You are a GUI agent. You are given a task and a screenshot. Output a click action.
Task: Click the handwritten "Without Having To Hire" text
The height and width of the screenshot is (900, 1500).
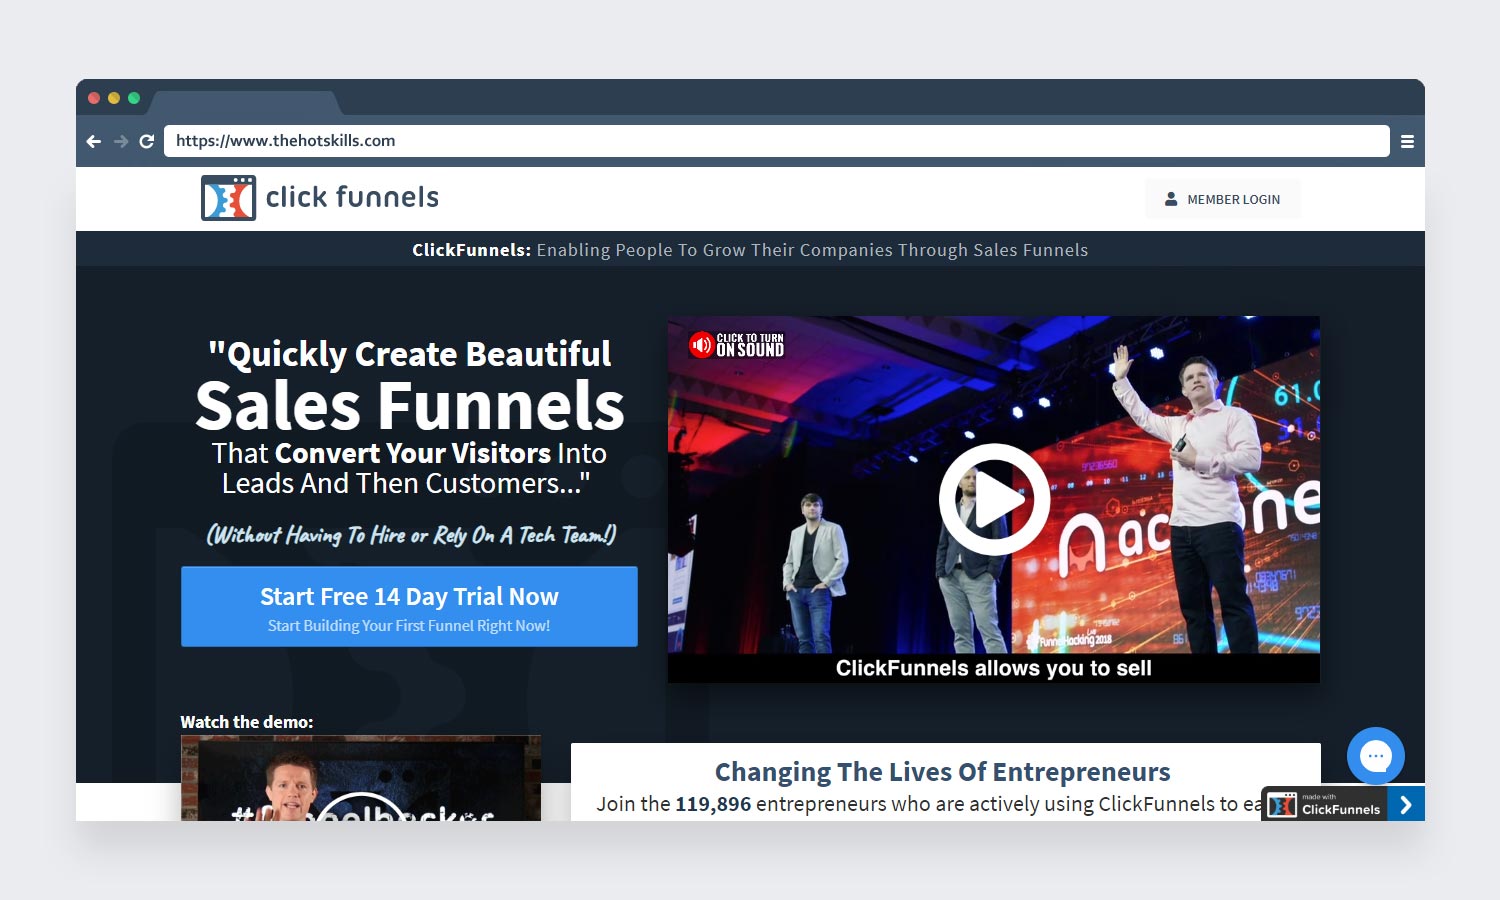tap(411, 535)
